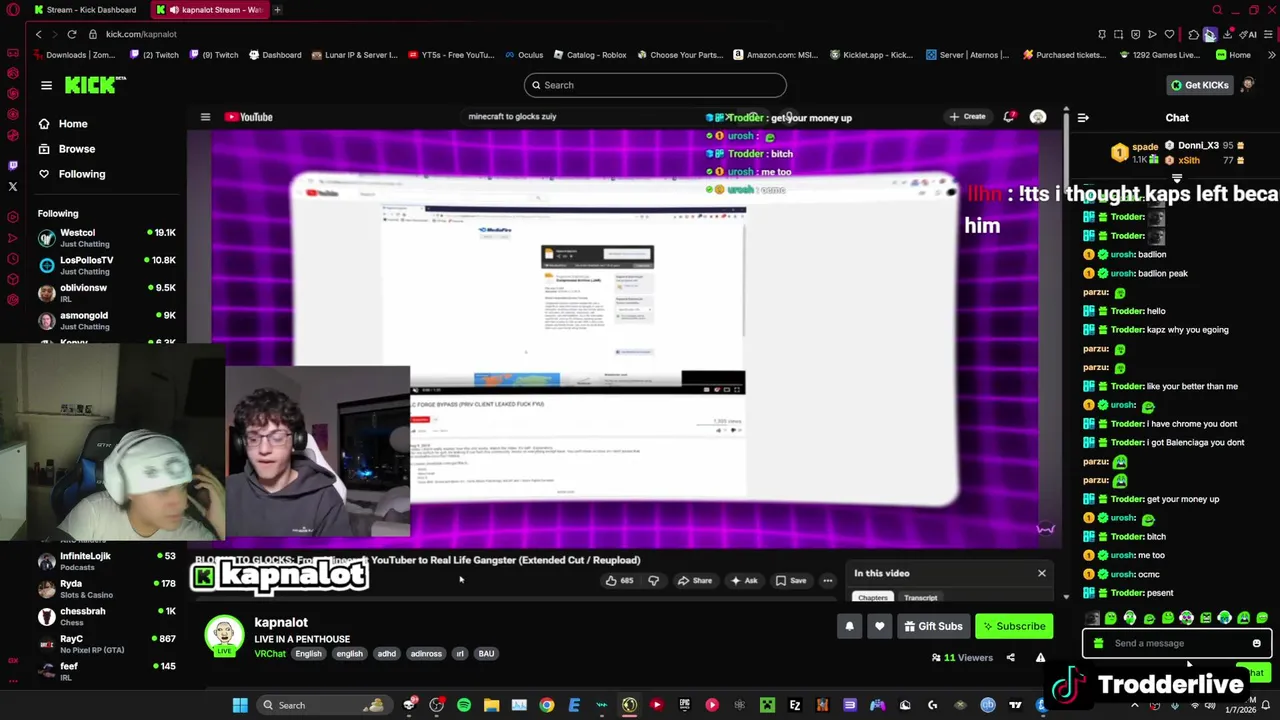Image resolution: width=1280 pixels, height=720 pixels.
Task: Open the Aria AI button in toolbar
Action: [1250, 34]
